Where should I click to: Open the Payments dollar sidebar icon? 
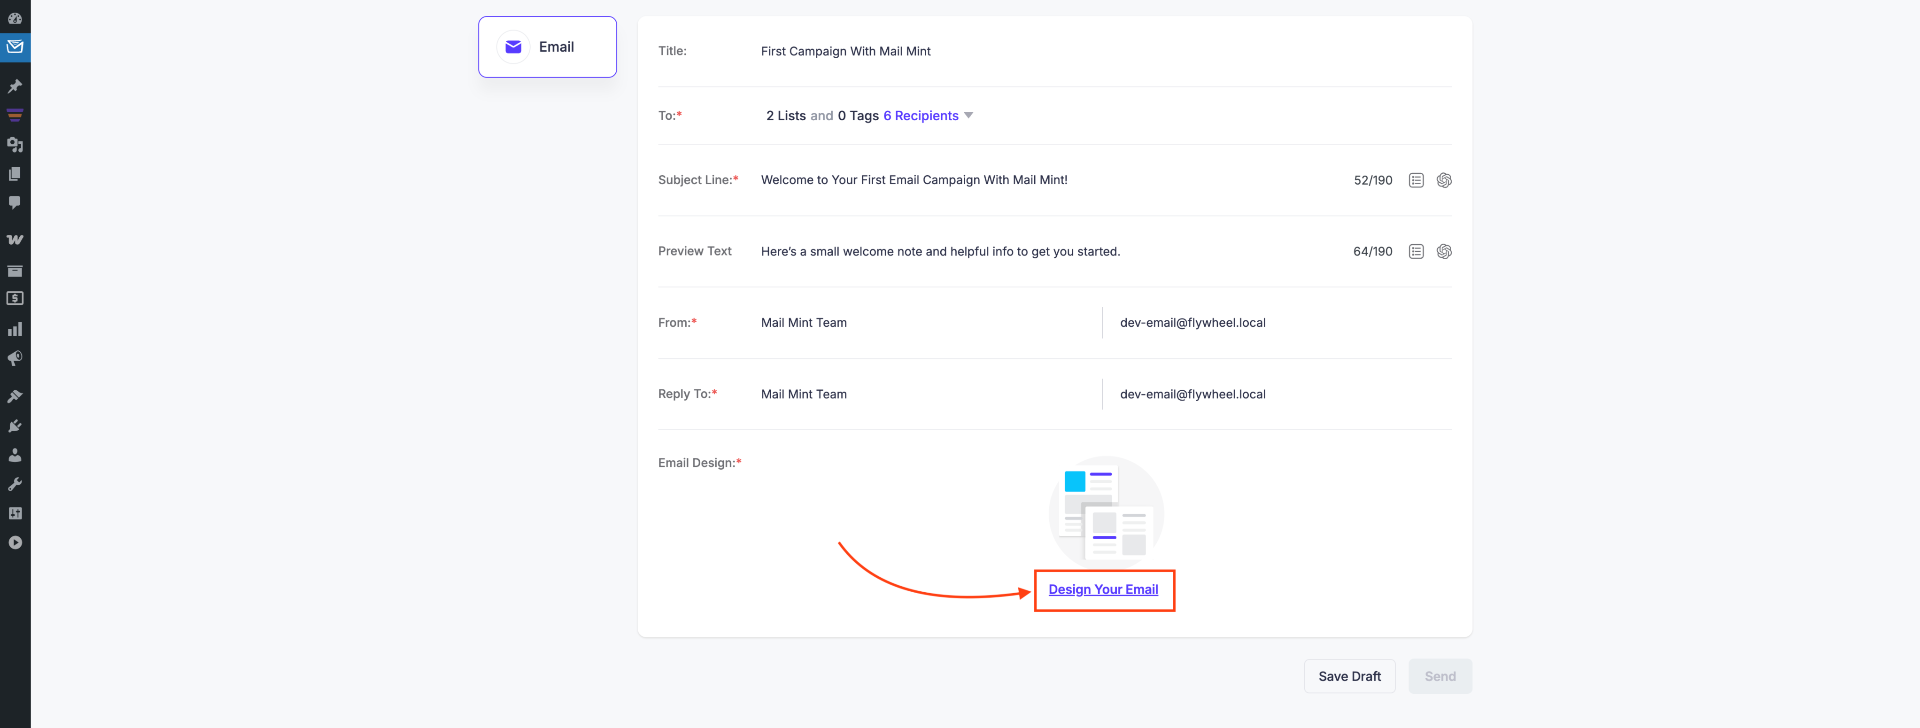(15, 298)
